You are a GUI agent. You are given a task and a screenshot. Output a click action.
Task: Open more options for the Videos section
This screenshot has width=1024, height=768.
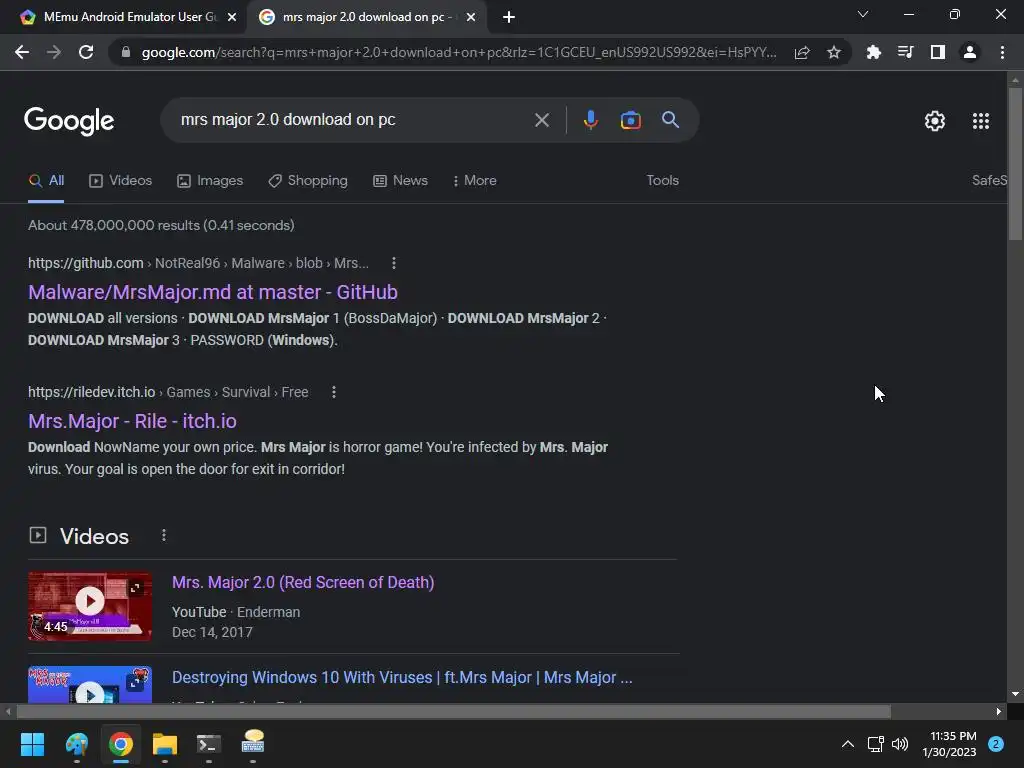(164, 536)
